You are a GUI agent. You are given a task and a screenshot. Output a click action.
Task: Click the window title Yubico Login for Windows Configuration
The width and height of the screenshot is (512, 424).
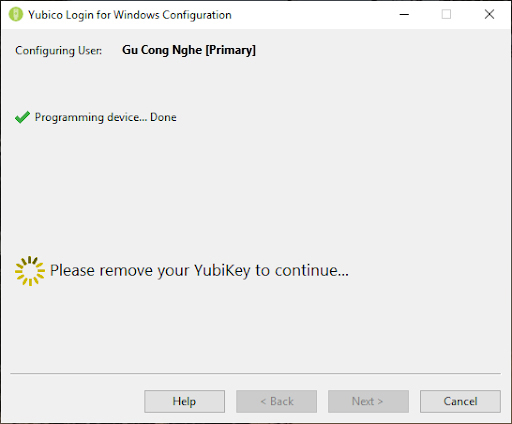click(130, 15)
